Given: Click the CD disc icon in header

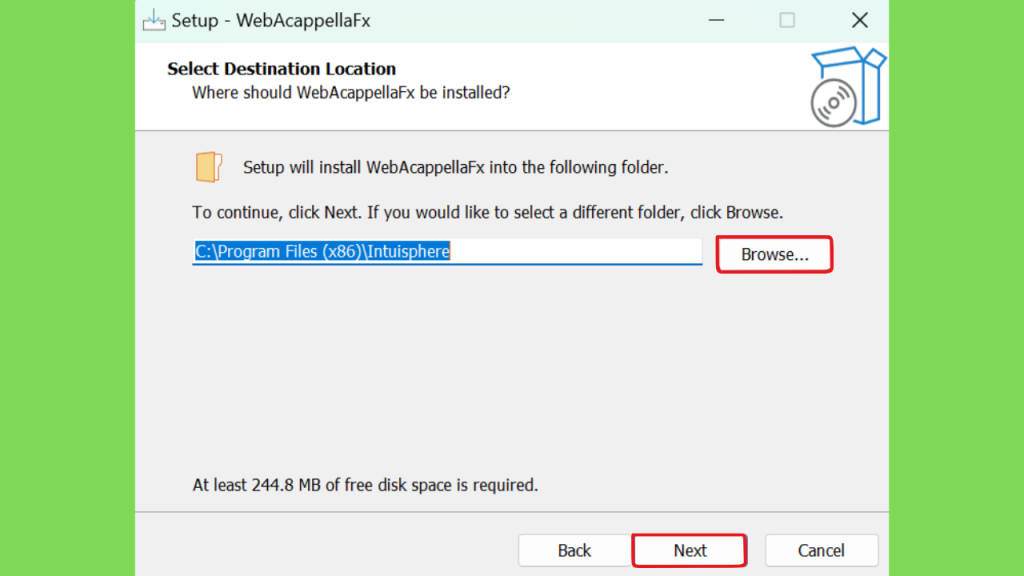Looking at the screenshot, I should [x=833, y=103].
